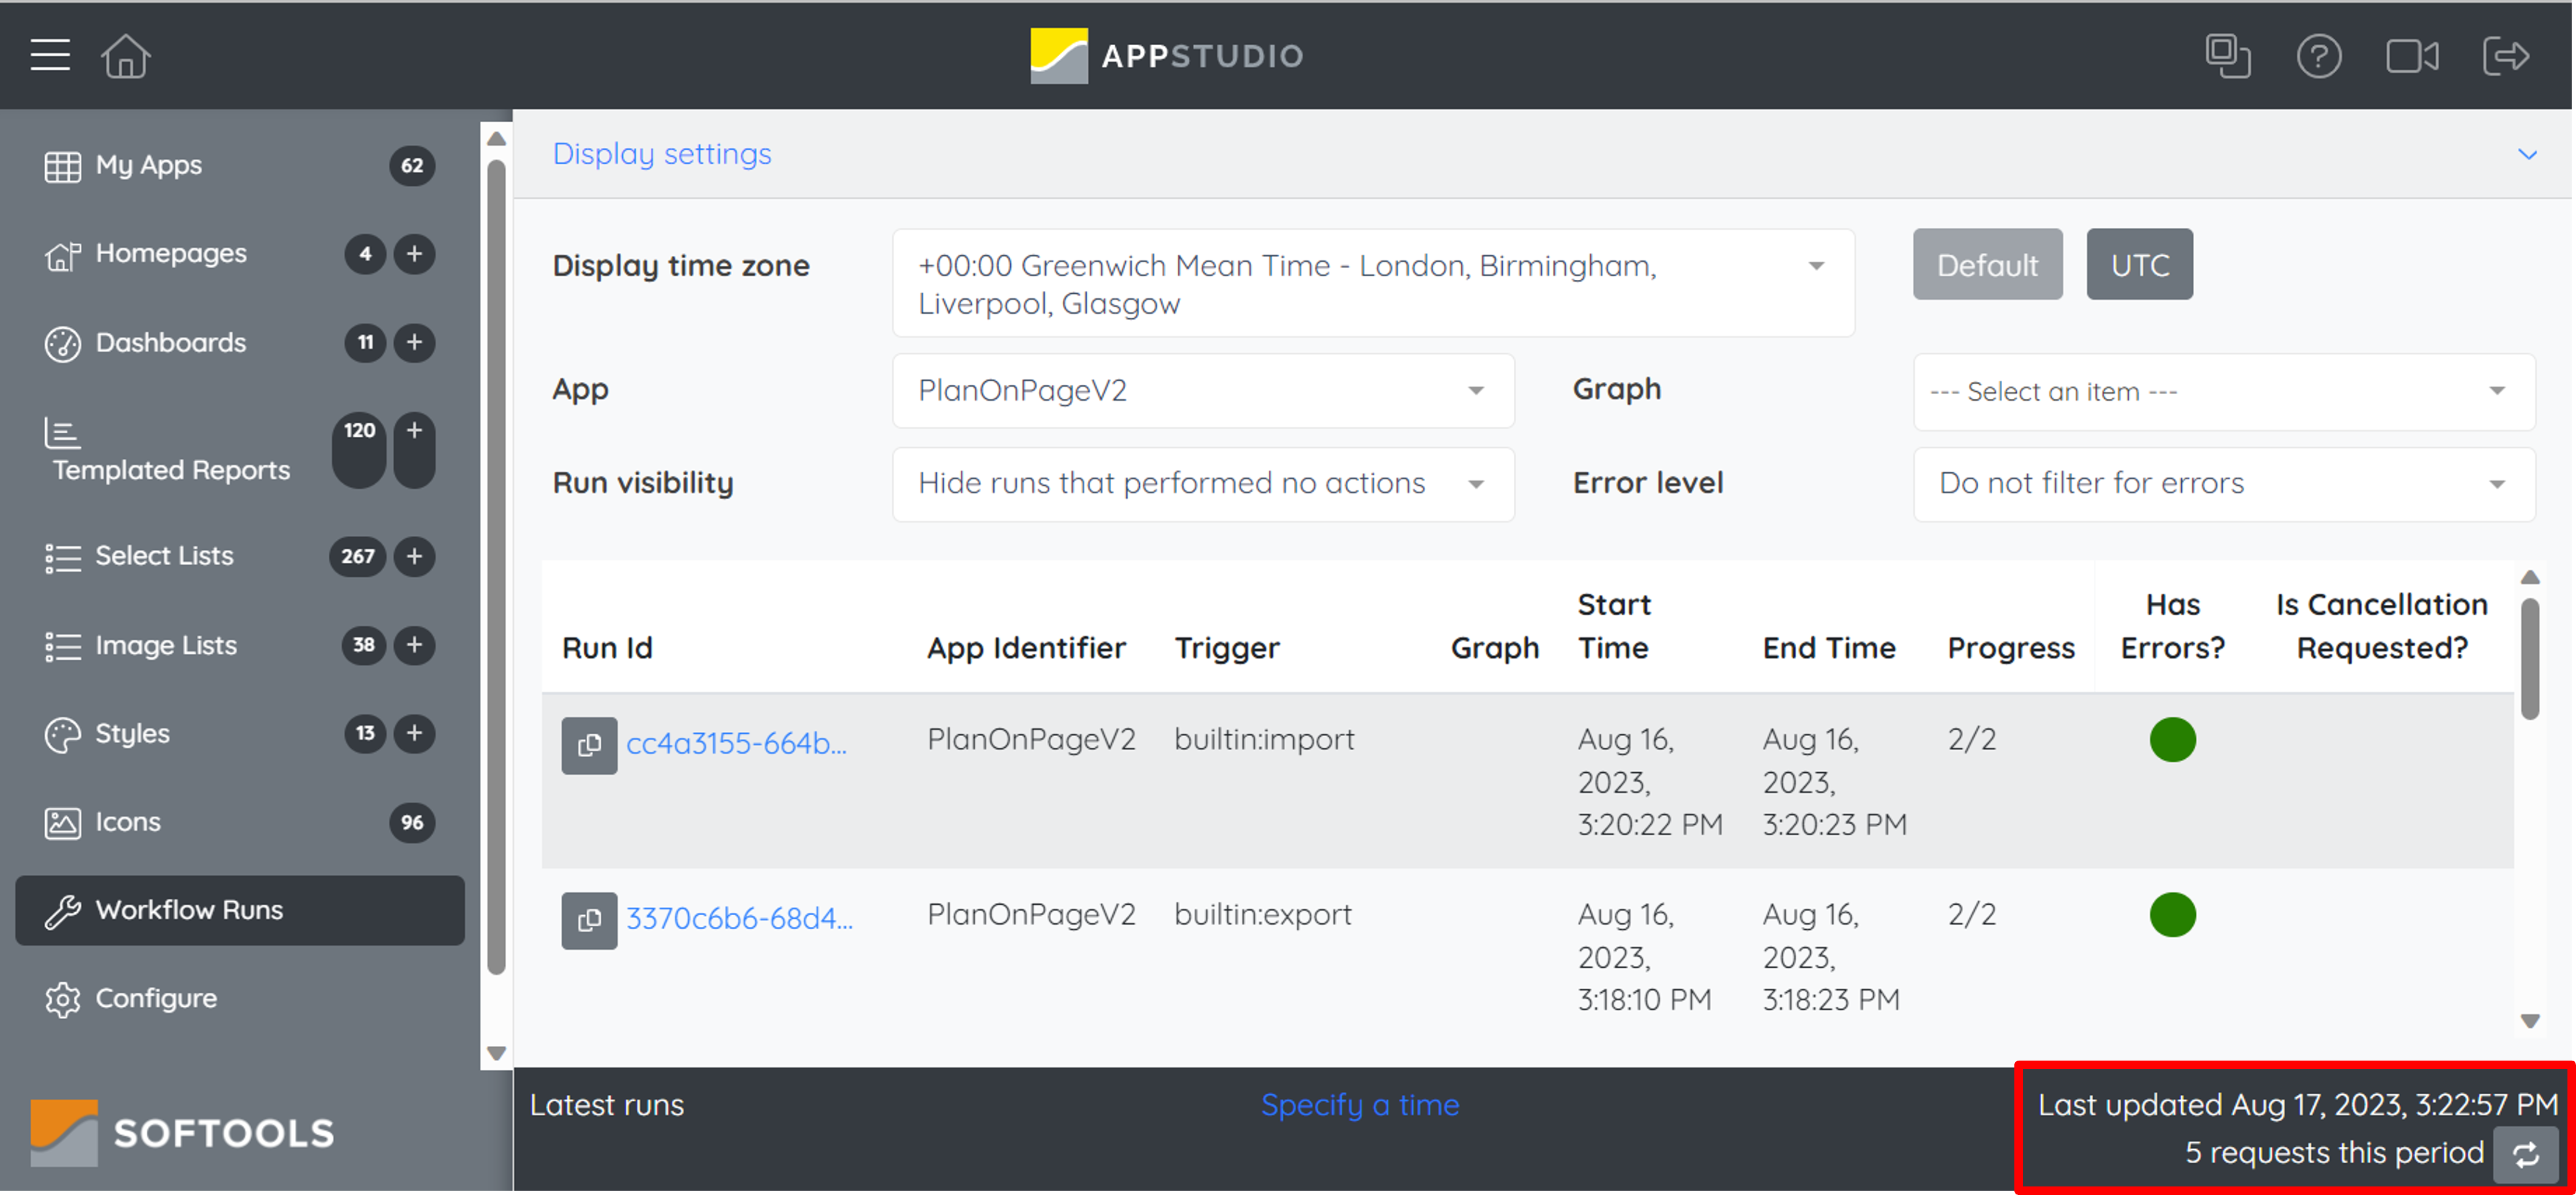The image size is (2576, 1195).
Task: Click the Select Lists count badge 267
Action: [357, 556]
